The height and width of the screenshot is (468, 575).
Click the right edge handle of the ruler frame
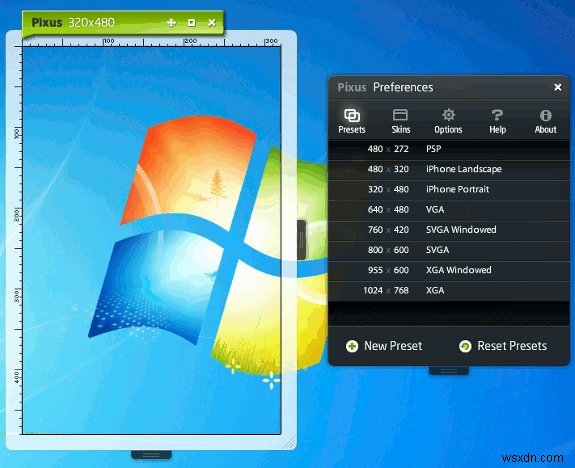click(x=301, y=240)
